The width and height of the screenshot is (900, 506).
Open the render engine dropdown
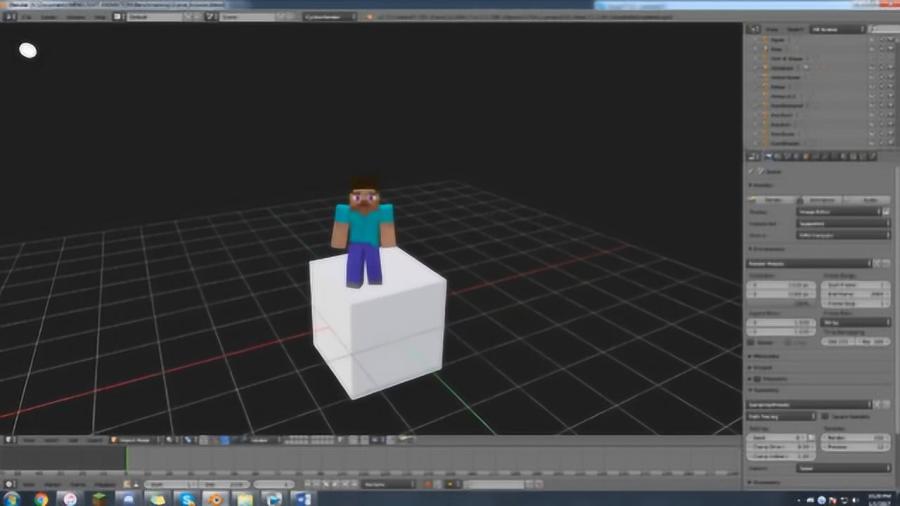pos(330,17)
